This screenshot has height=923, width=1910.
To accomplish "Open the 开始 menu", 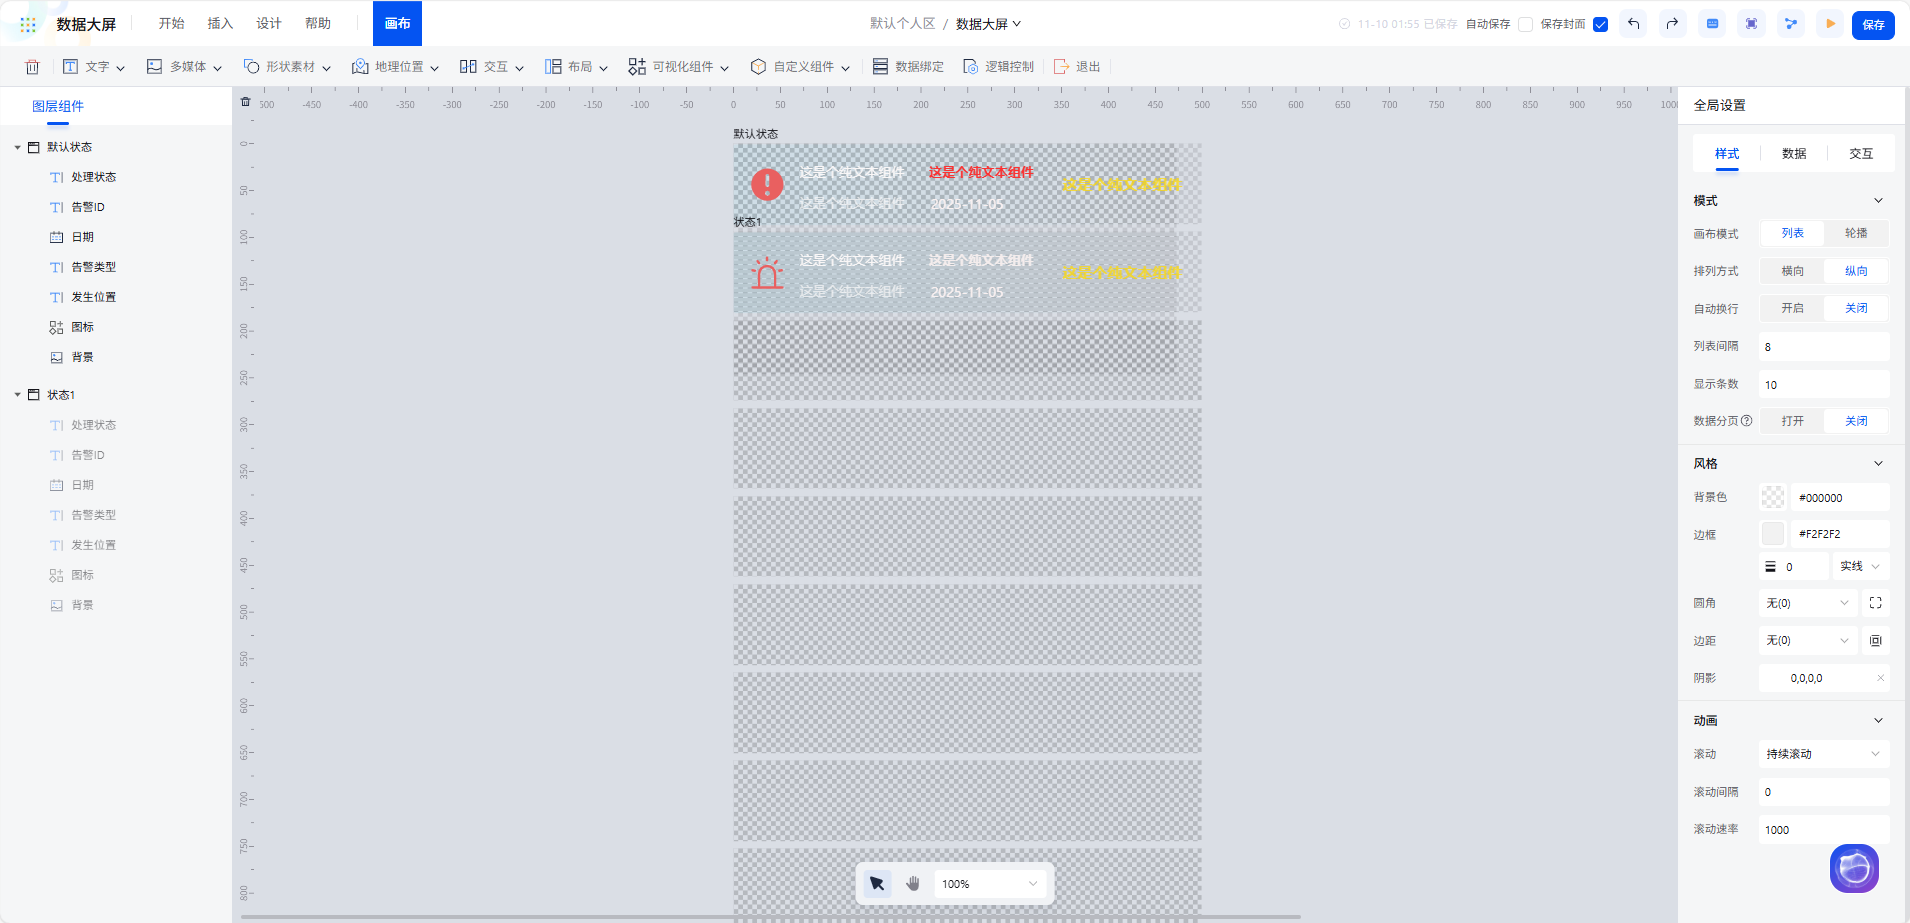I will click(171, 24).
